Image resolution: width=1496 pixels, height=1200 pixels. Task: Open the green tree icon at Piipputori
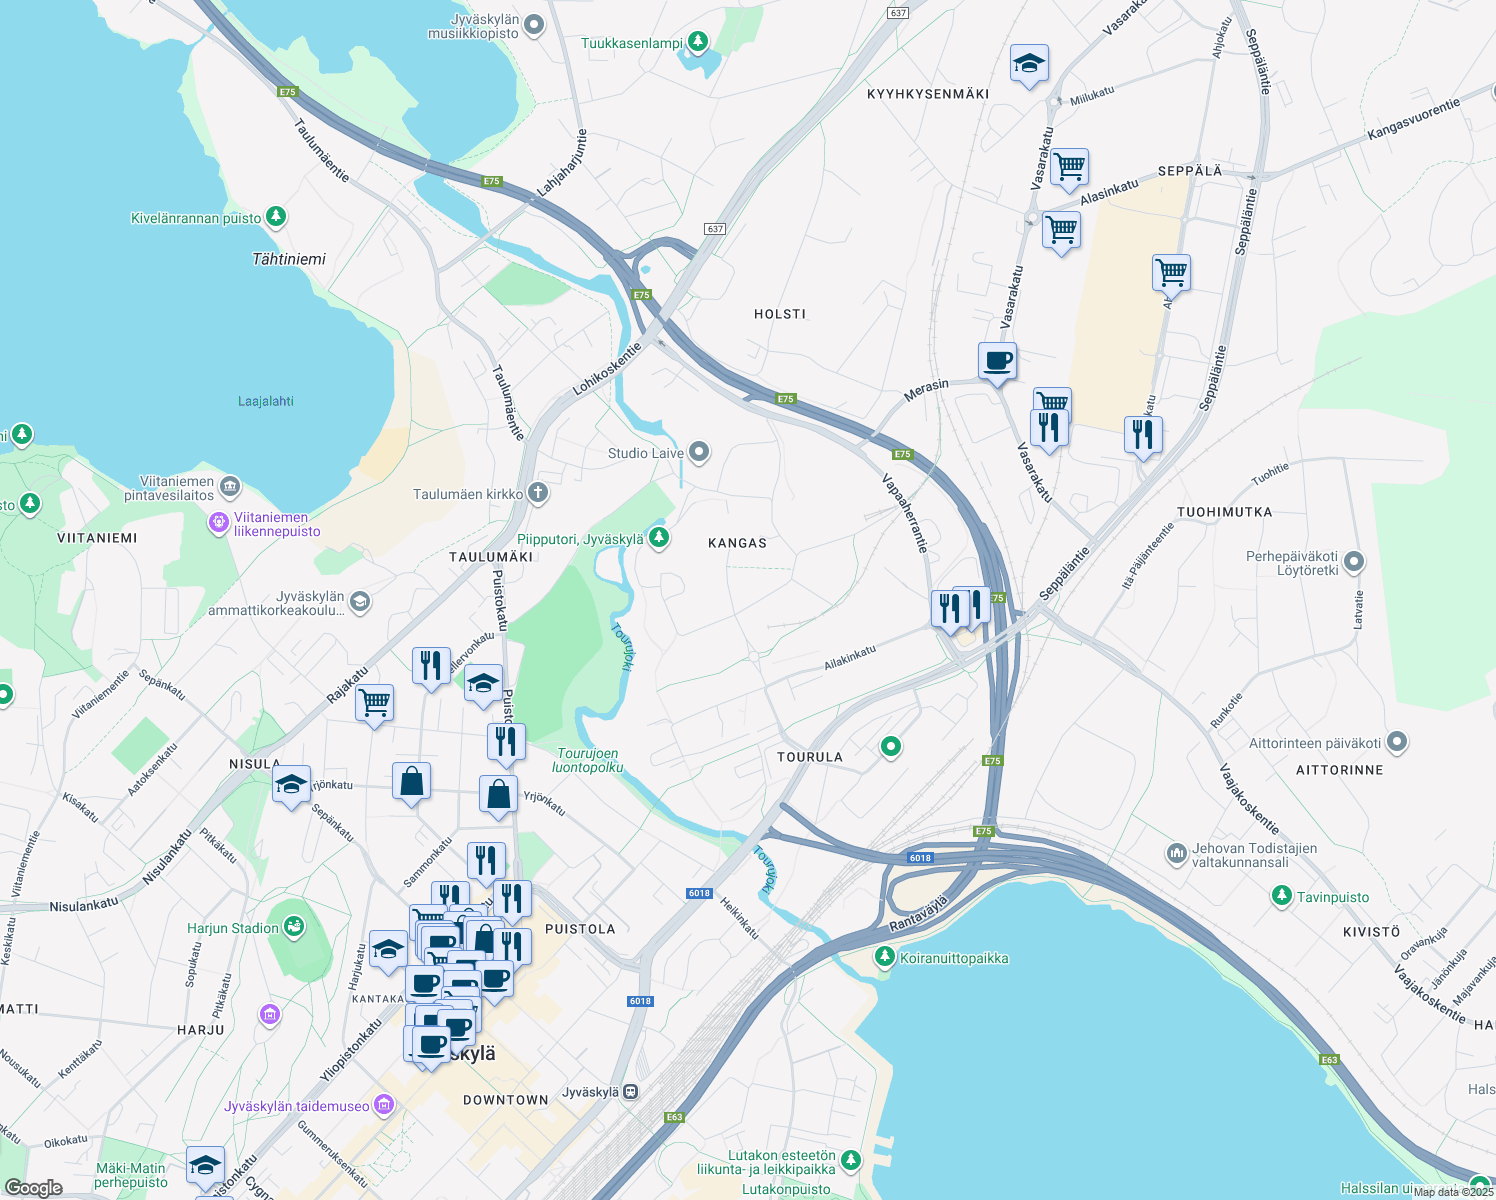coord(657,536)
